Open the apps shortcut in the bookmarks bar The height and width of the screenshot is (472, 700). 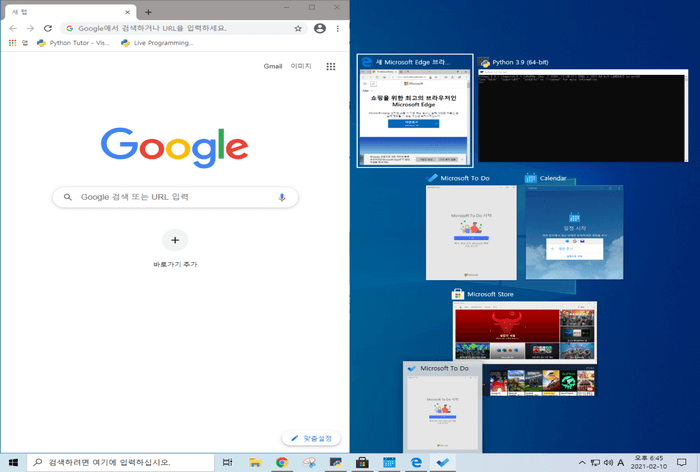click(18, 43)
